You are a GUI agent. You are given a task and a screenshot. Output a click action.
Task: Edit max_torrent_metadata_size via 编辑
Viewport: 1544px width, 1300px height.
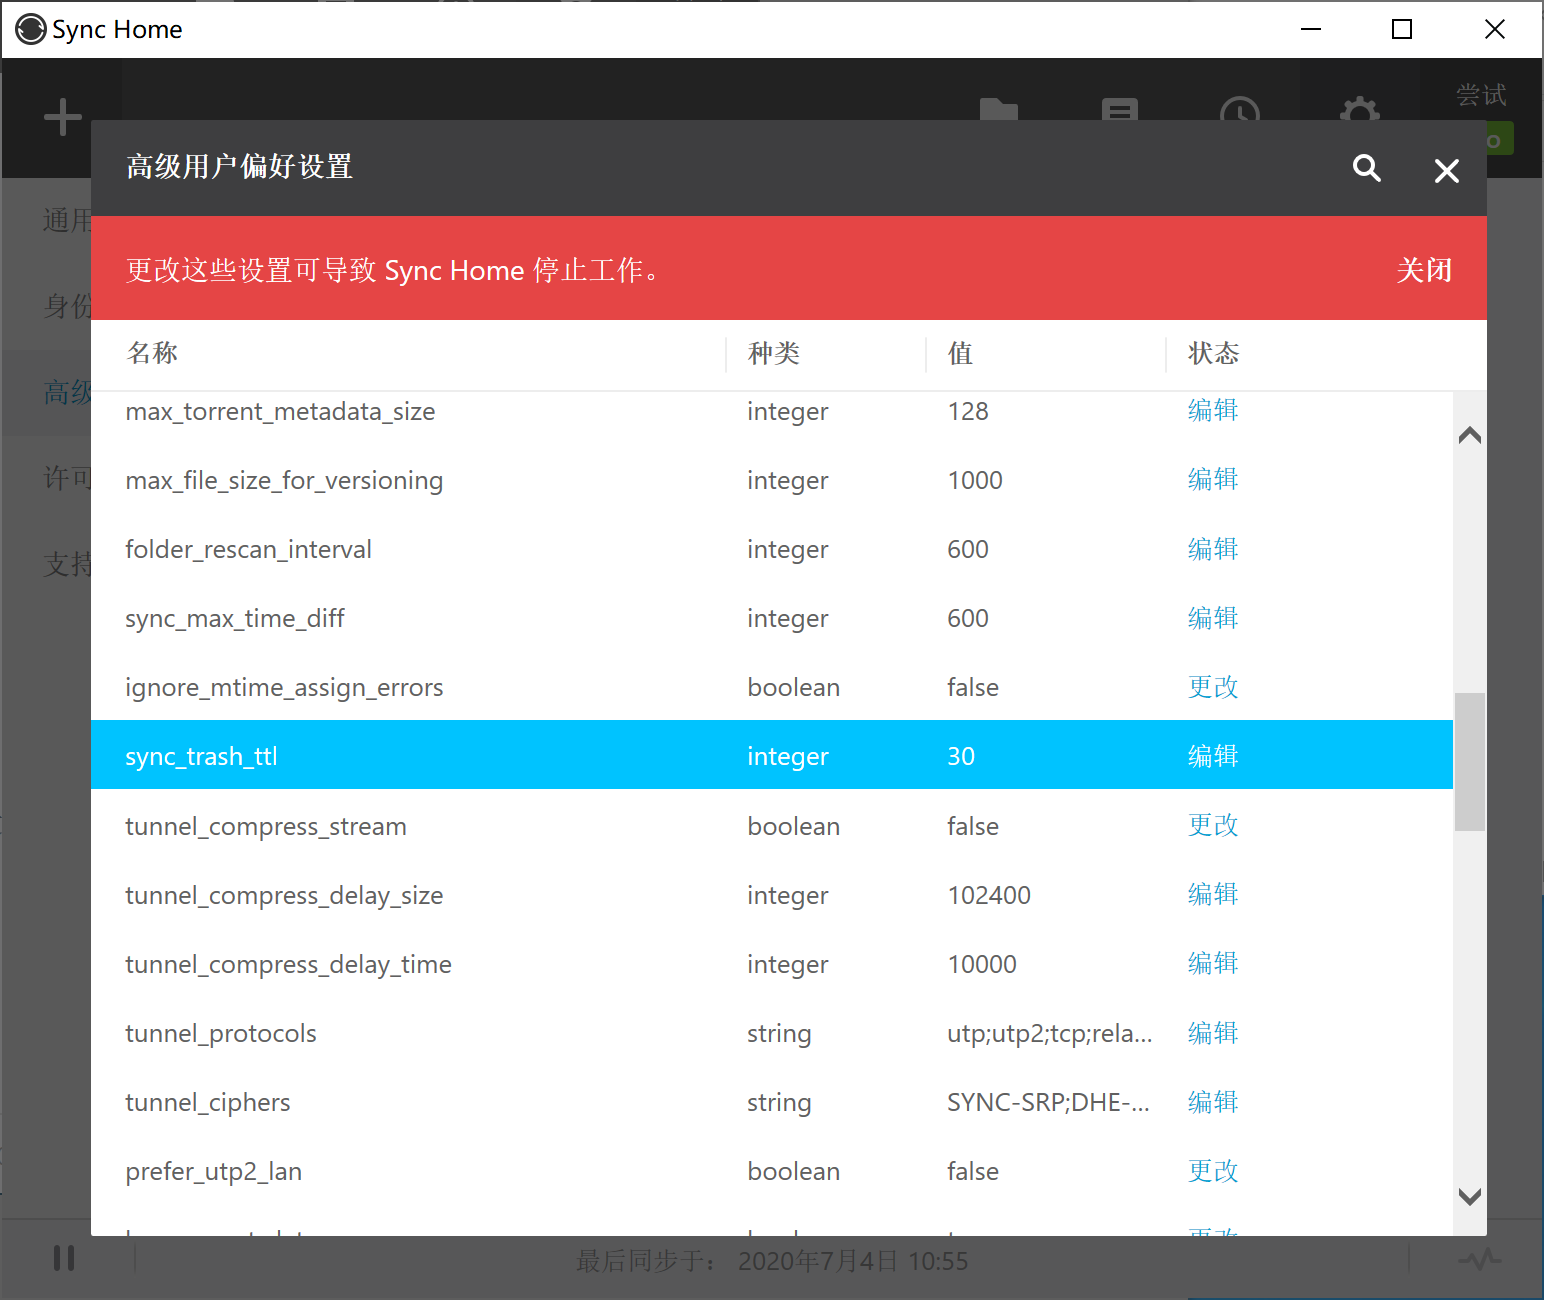tap(1213, 410)
